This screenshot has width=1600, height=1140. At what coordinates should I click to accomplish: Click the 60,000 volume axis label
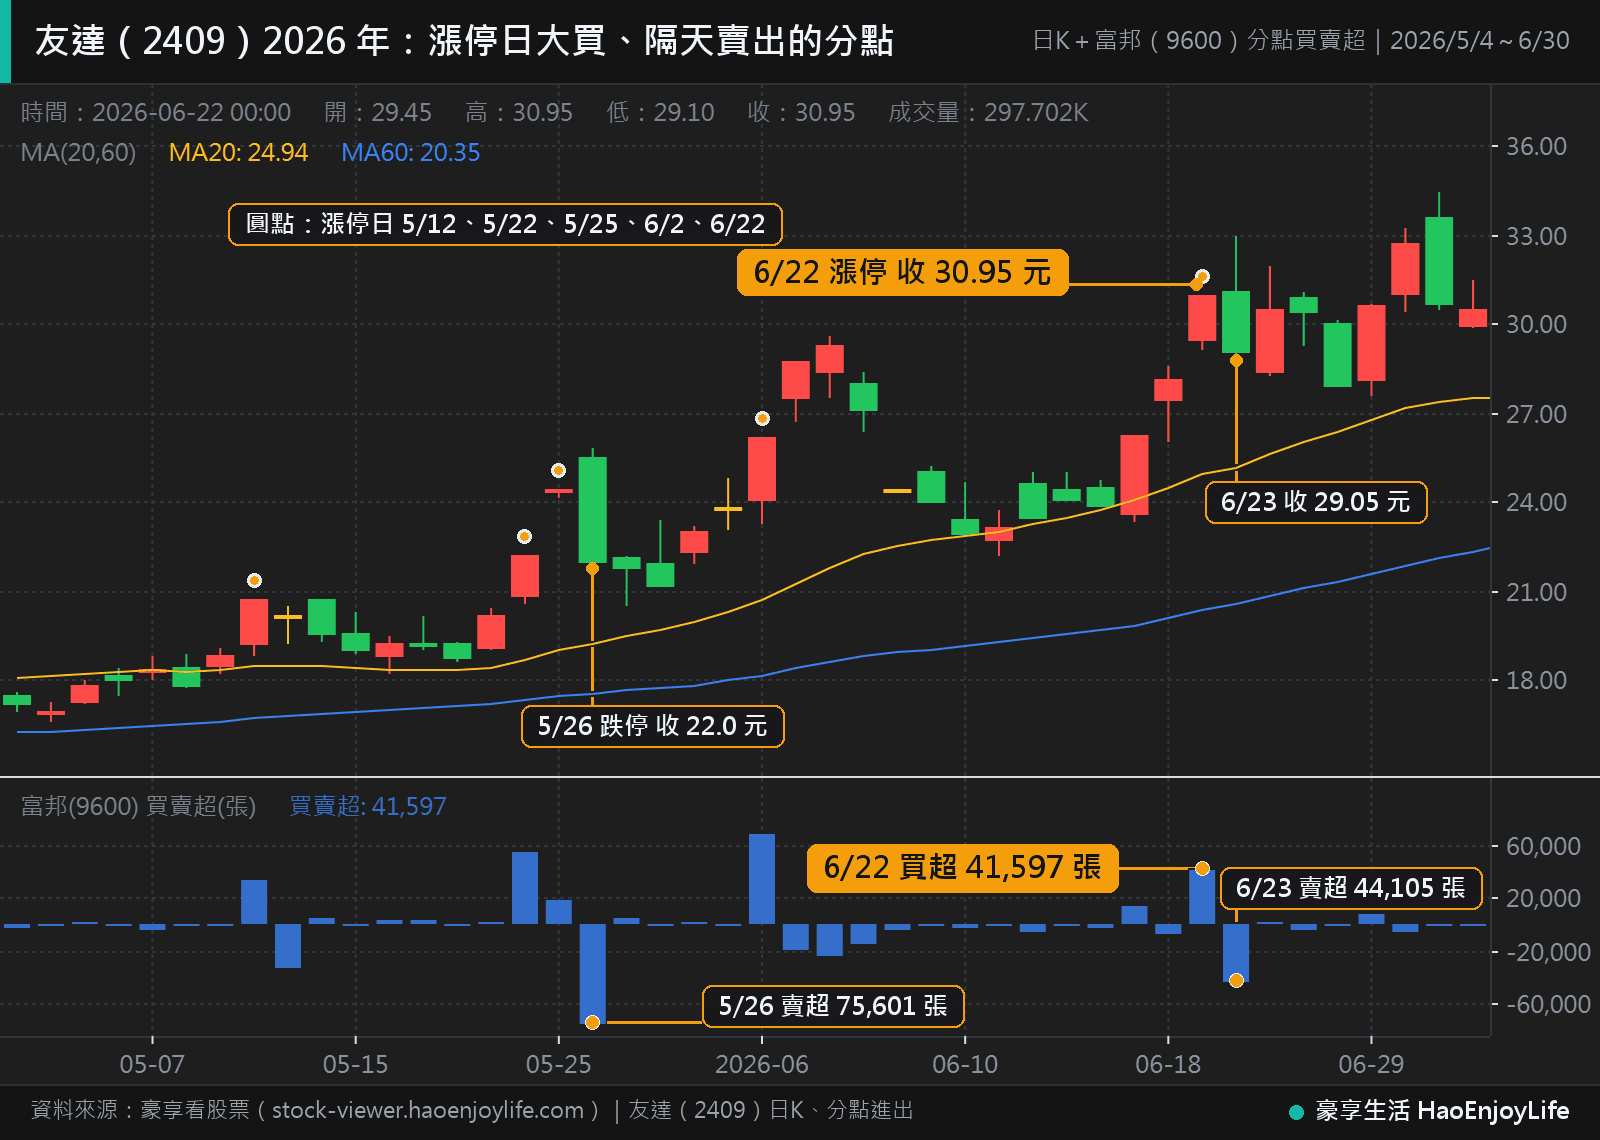pos(1543,846)
